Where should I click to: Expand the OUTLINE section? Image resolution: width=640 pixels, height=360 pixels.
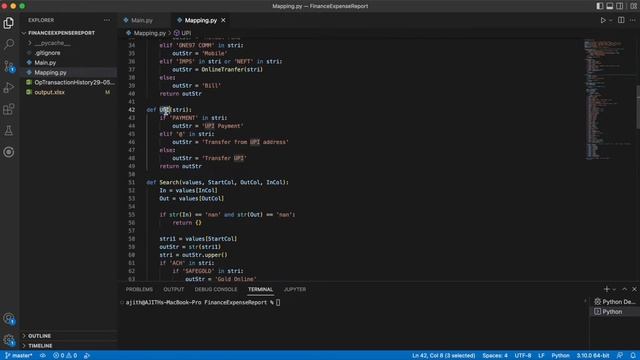(39, 336)
